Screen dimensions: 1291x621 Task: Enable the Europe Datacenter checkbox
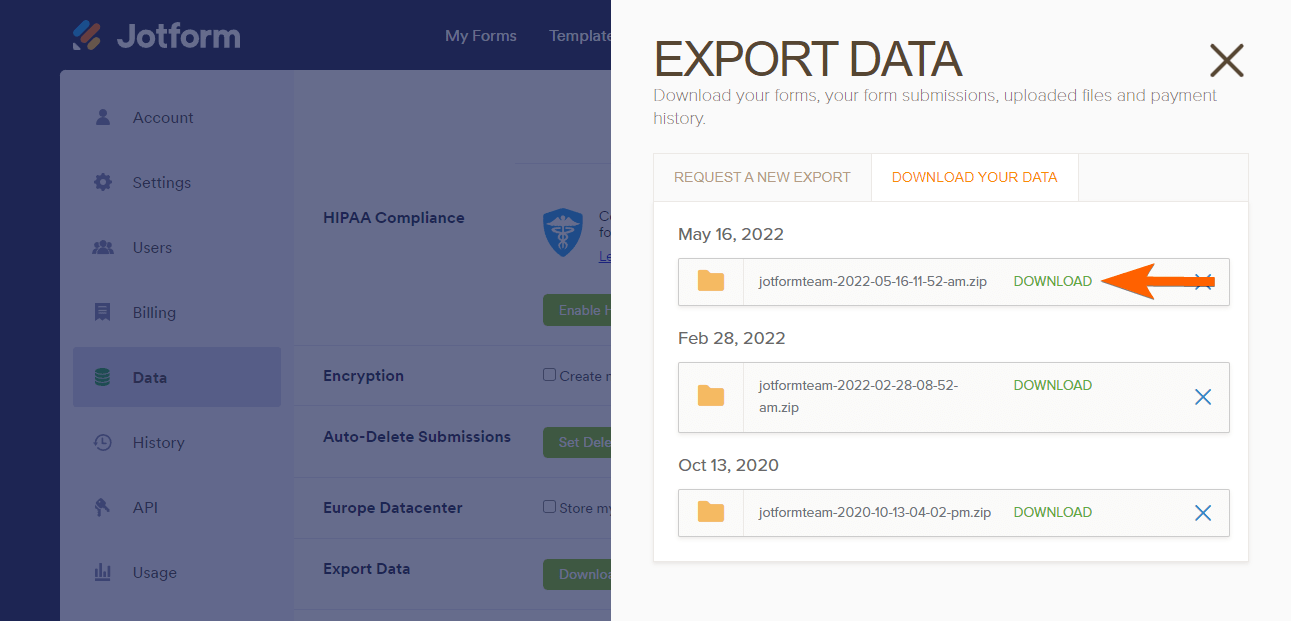(x=549, y=507)
